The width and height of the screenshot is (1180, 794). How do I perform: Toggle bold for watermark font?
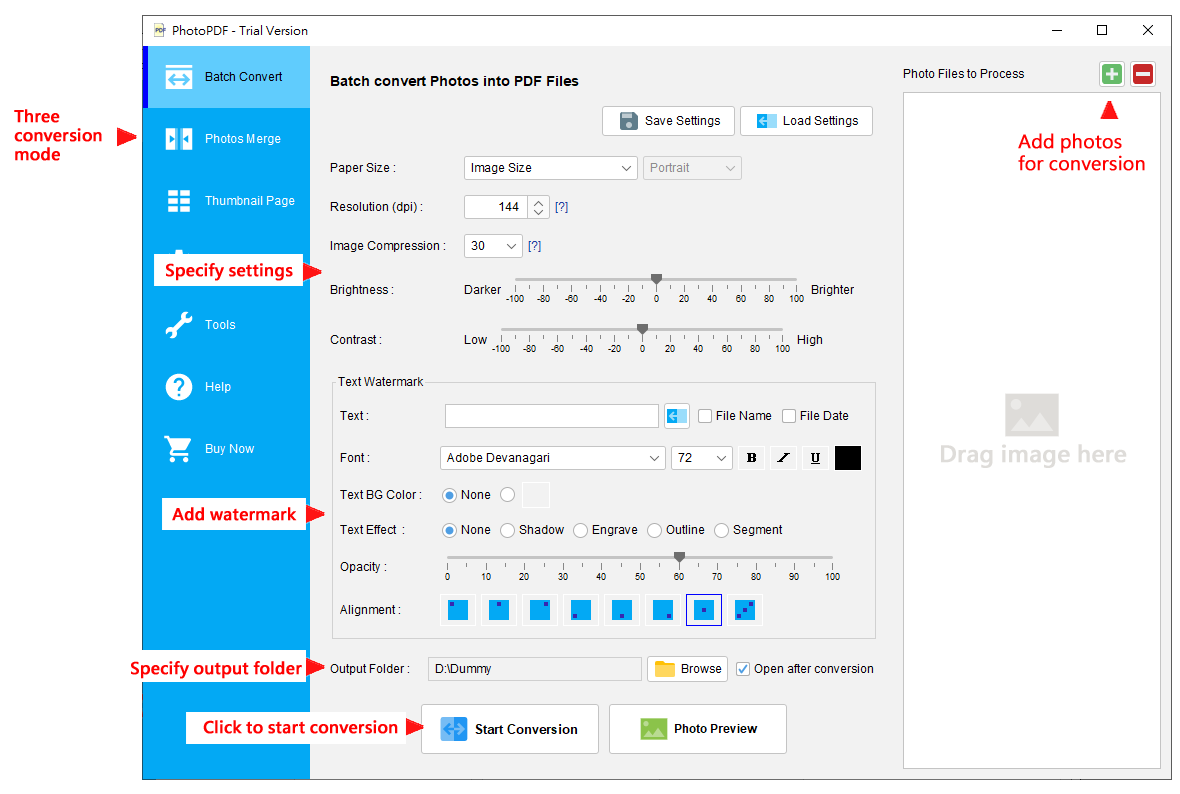click(751, 458)
